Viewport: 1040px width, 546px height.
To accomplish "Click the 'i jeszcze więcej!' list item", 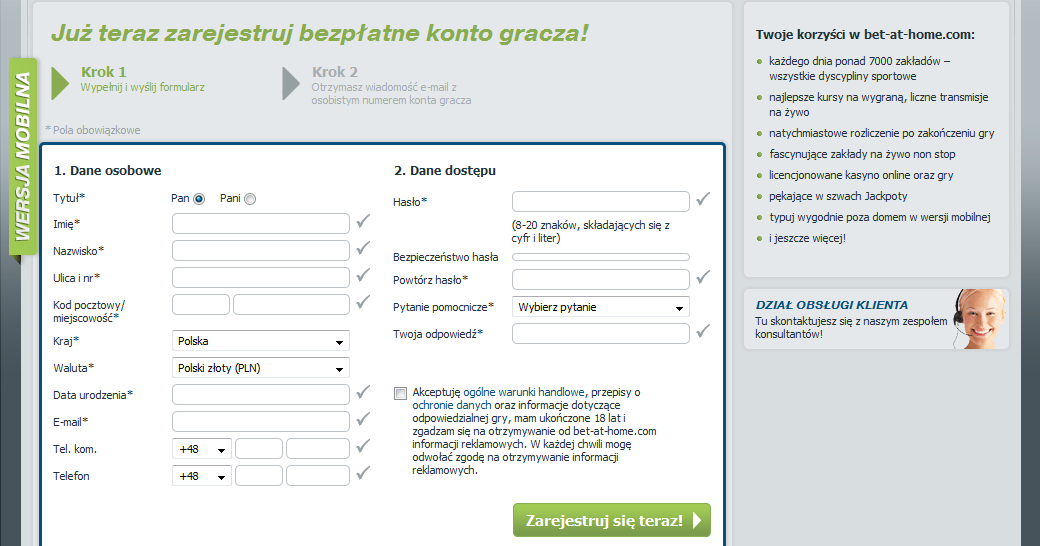I will (x=807, y=238).
